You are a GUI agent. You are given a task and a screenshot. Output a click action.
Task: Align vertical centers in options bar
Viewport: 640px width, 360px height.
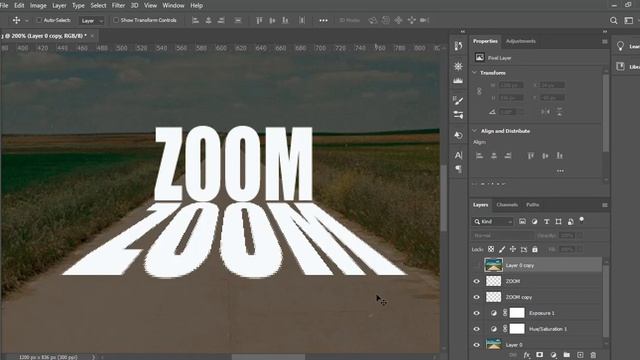272,20
